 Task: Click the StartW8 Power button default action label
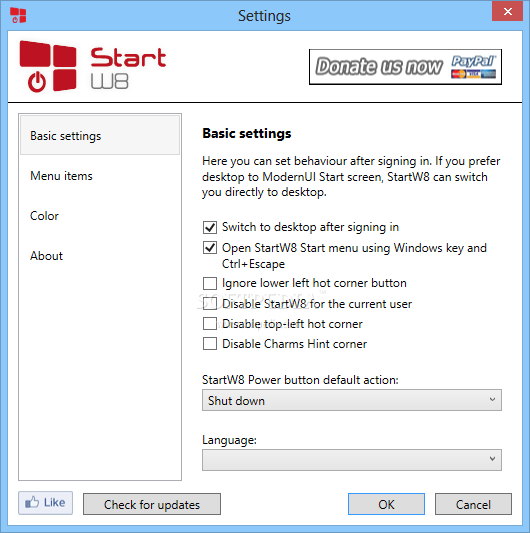pos(300,380)
